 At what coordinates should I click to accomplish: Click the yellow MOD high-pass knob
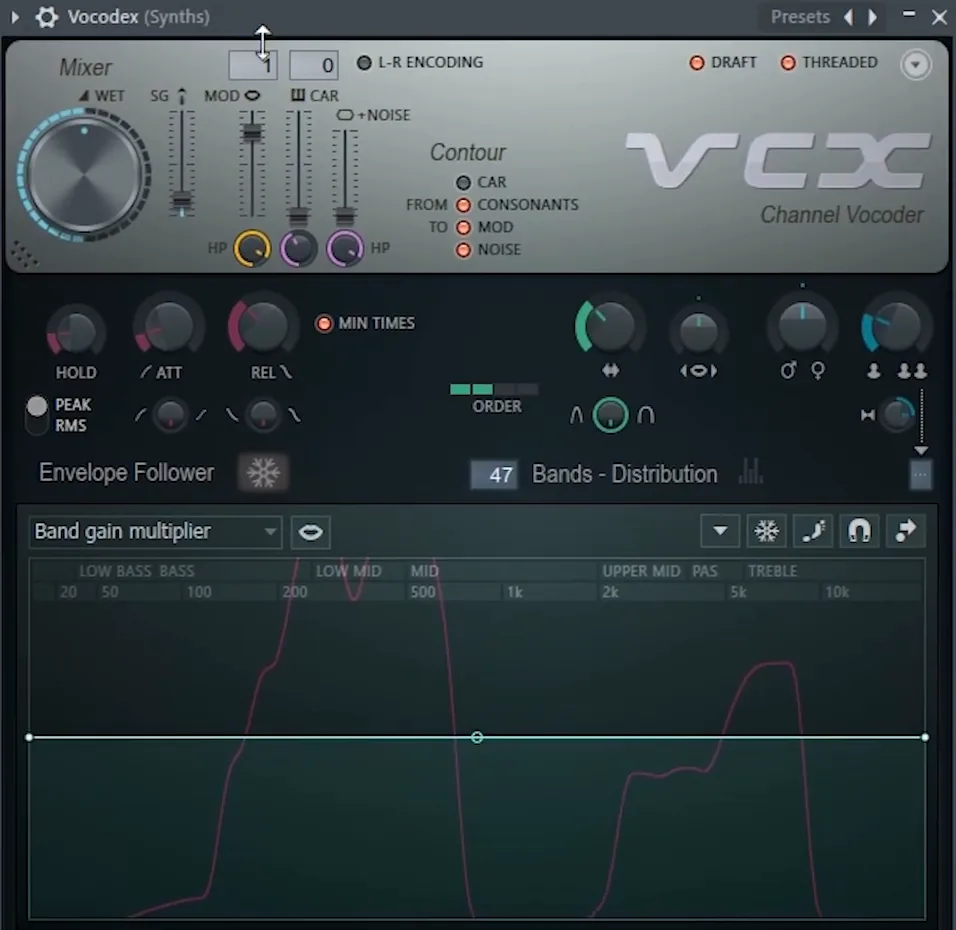click(252, 249)
